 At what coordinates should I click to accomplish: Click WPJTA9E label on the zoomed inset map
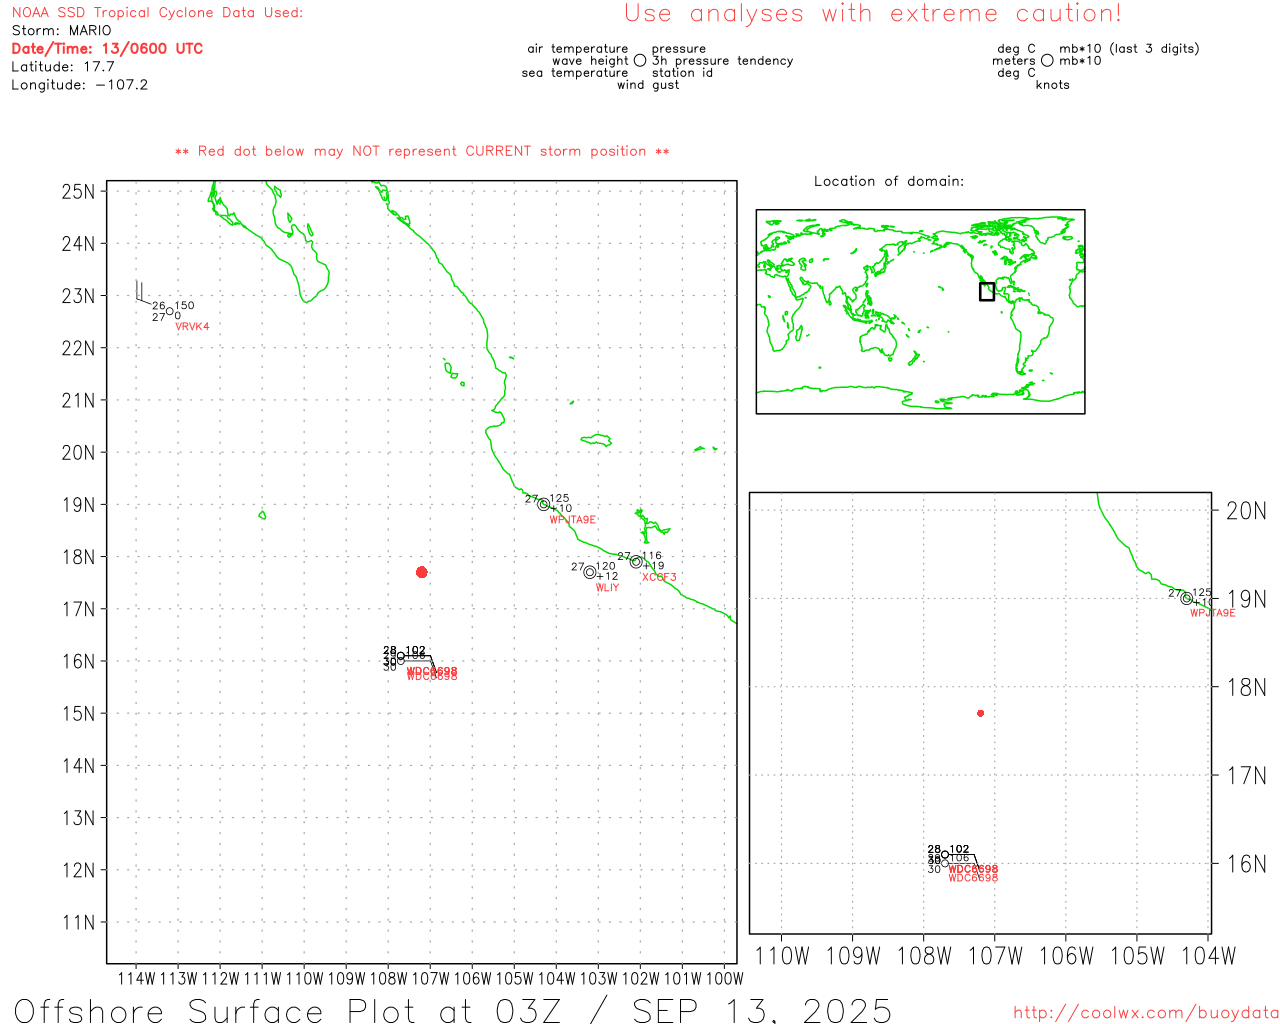click(1213, 613)
